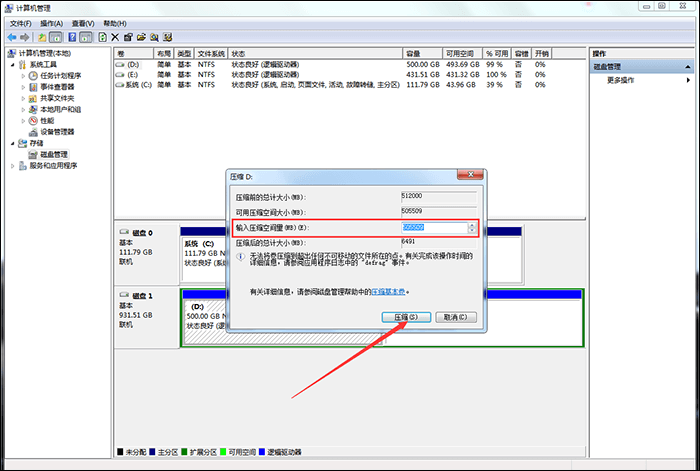Open the 操作(A) menu
Viewport: 700px width, 471px height.
[x=52, y=23]
